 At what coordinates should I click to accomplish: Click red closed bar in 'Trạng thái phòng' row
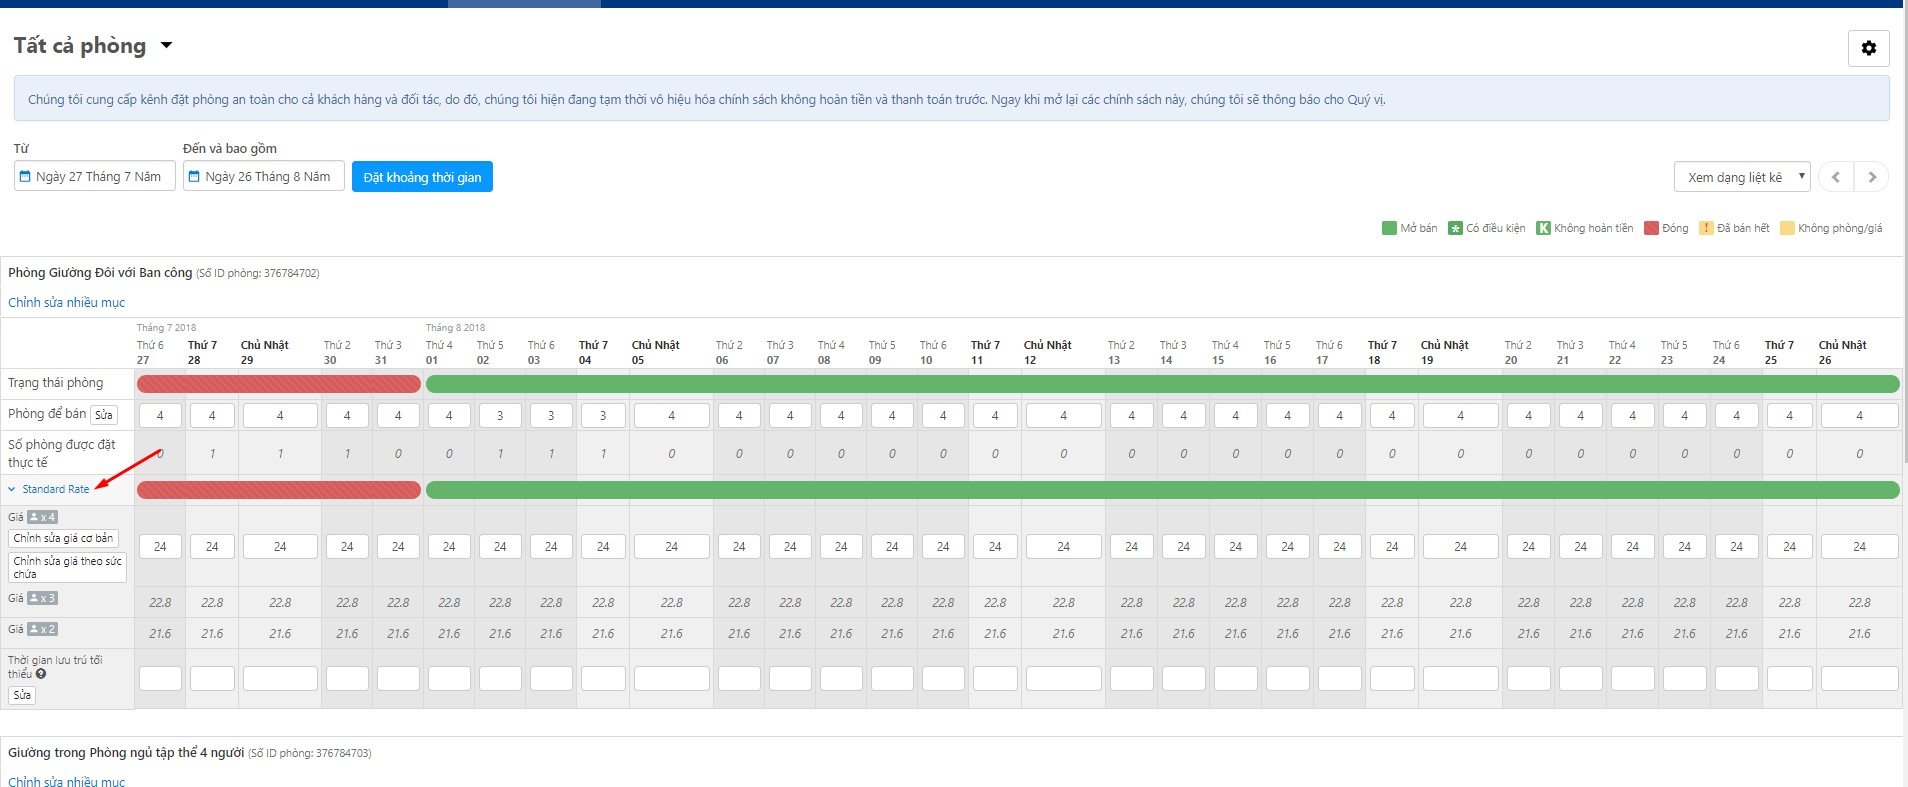tap(279, 383)
